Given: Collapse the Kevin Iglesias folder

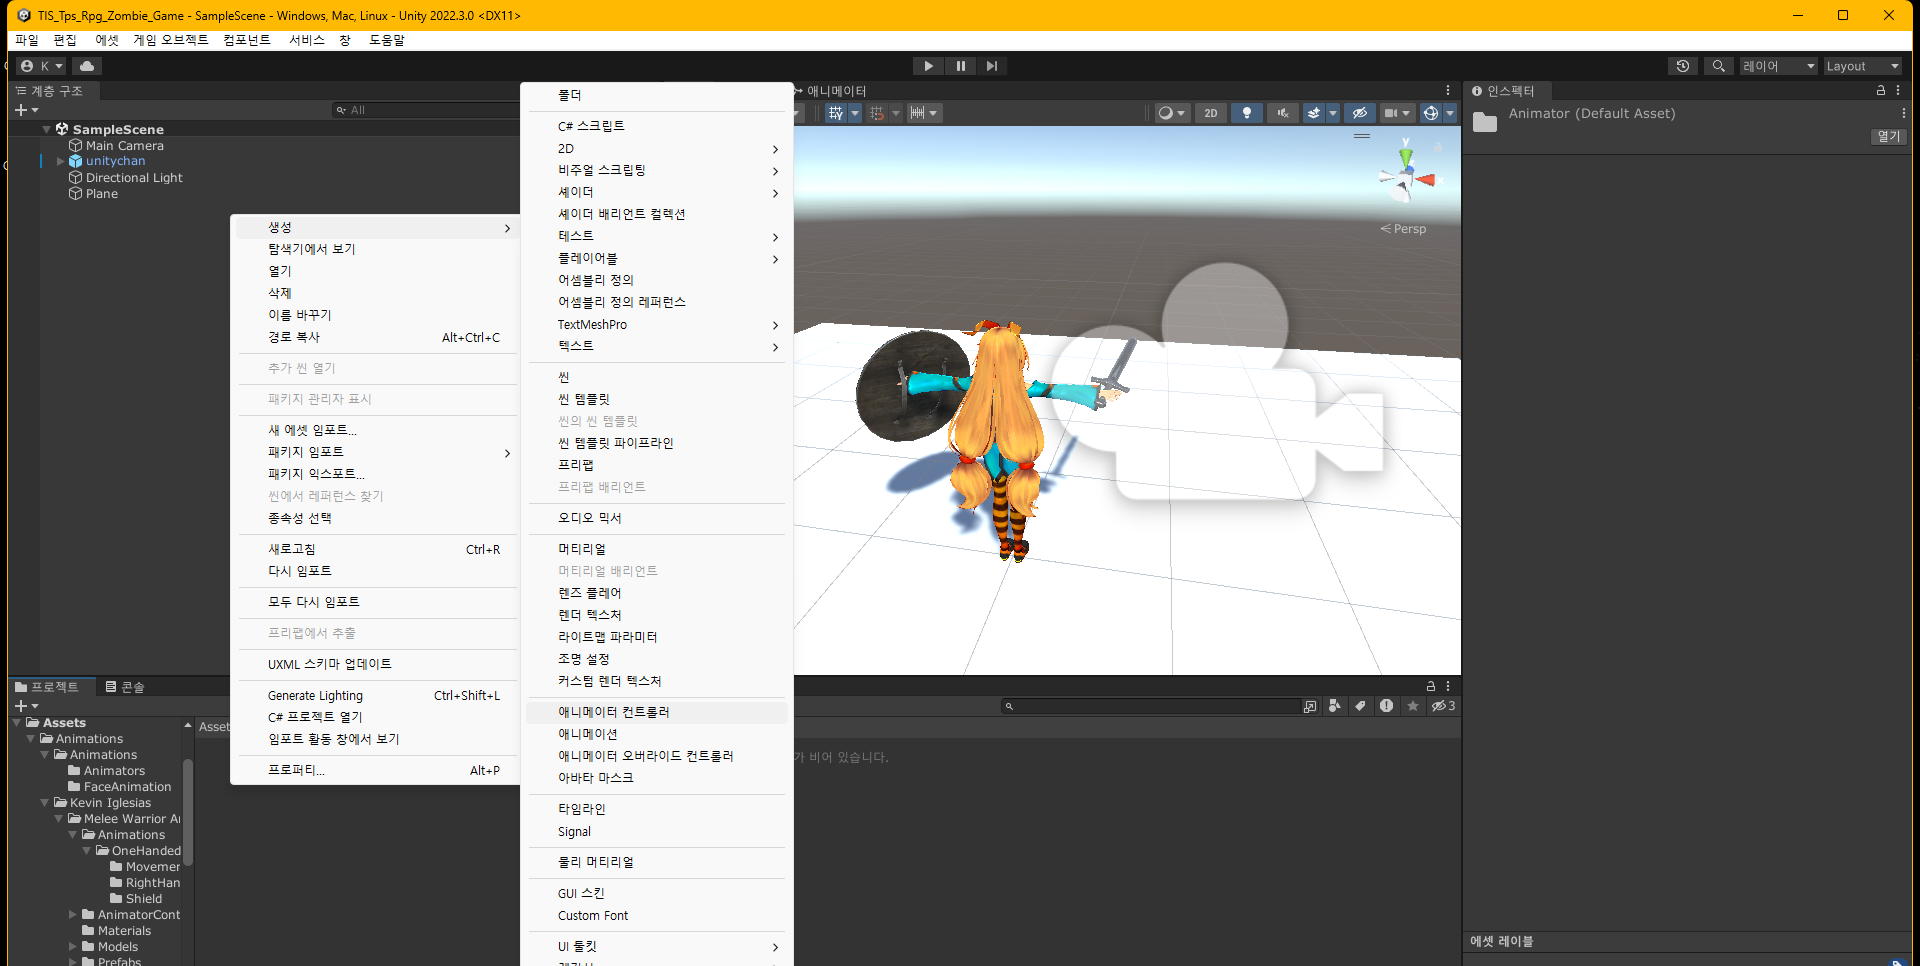Looking at the screenshot, I should (44, 803).
